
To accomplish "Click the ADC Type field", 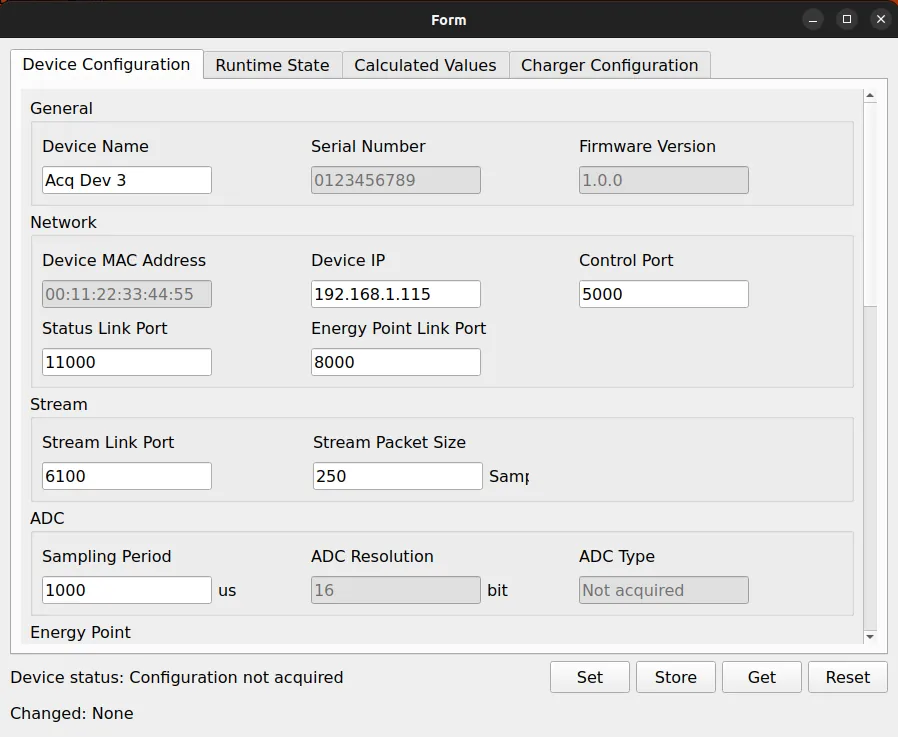I will pyautogui.click(x=664, y=590).
